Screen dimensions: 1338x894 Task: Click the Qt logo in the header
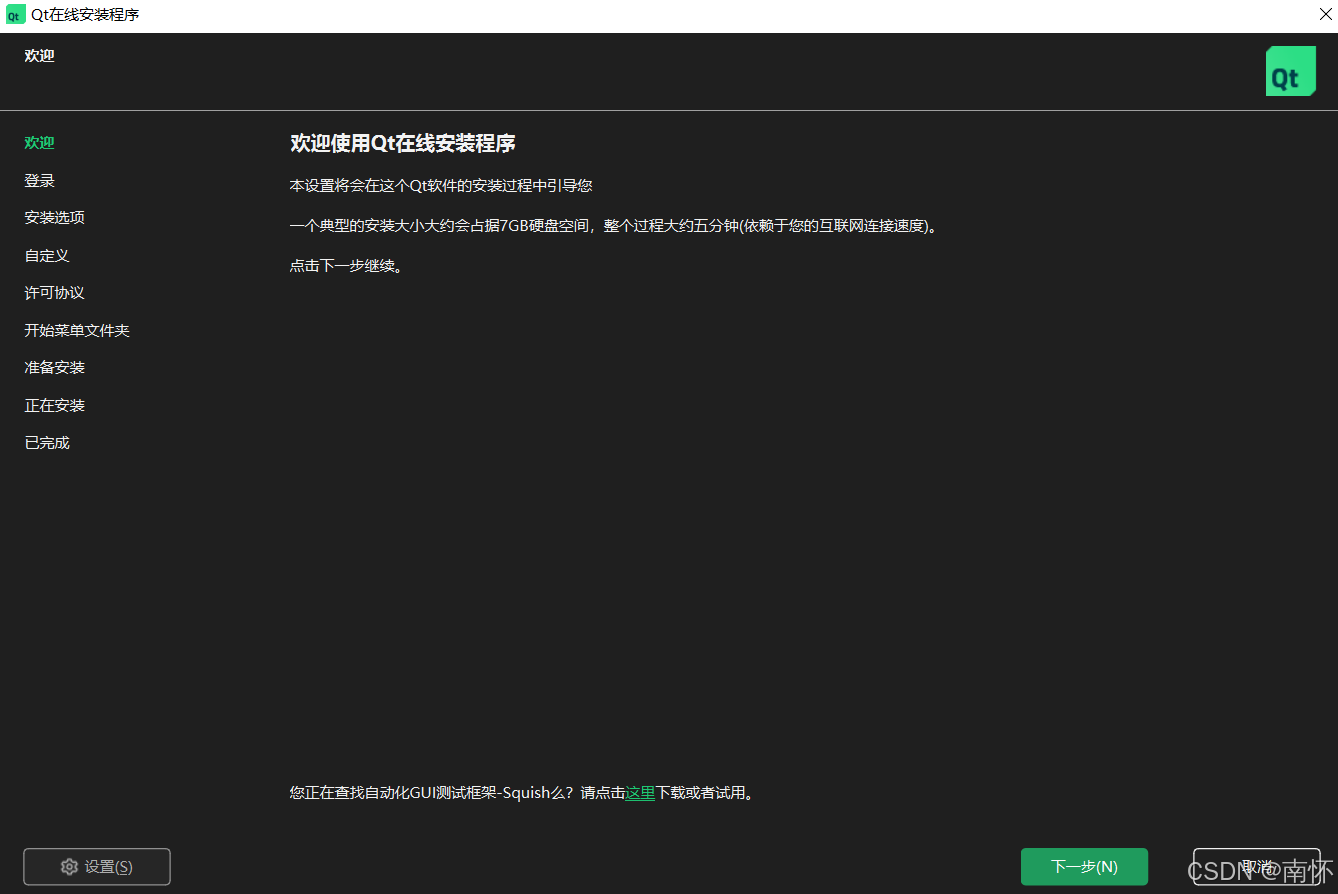(x=1290, y=71)
